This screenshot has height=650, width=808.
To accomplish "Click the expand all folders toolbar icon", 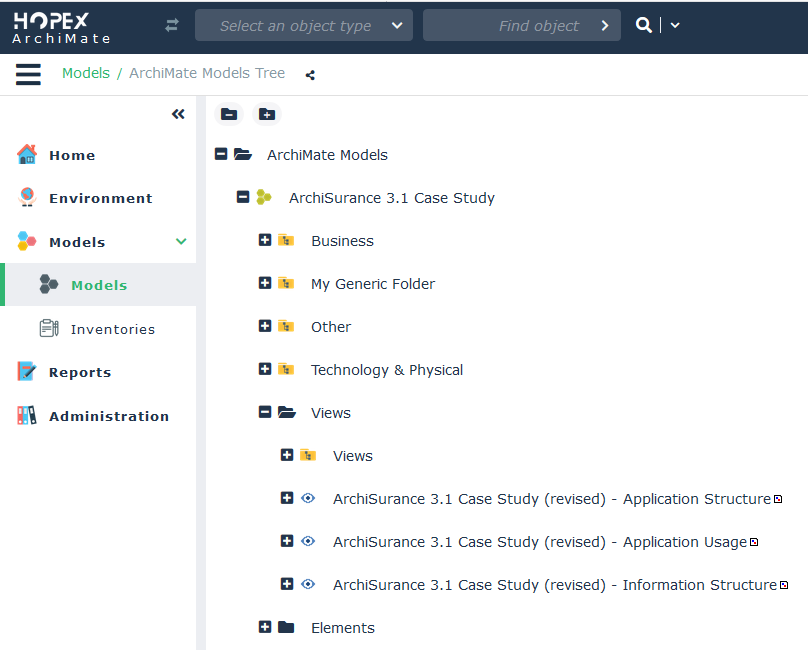I will click(267, 114).
